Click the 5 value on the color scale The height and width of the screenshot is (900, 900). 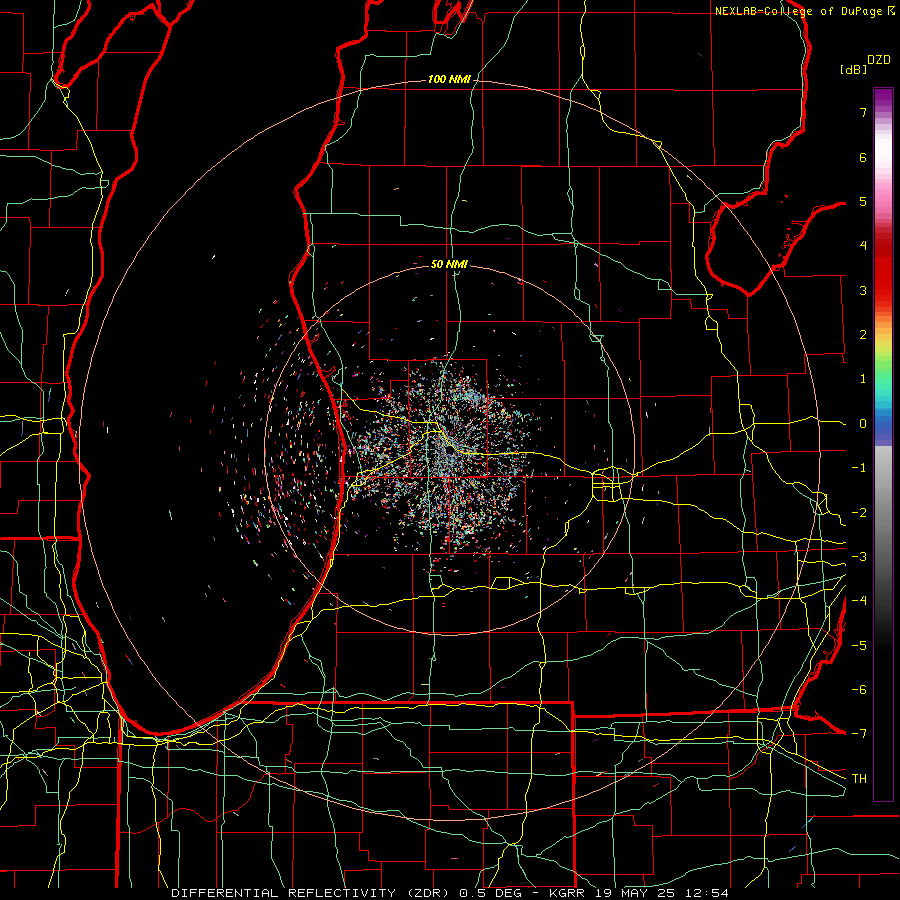(863, 201)
